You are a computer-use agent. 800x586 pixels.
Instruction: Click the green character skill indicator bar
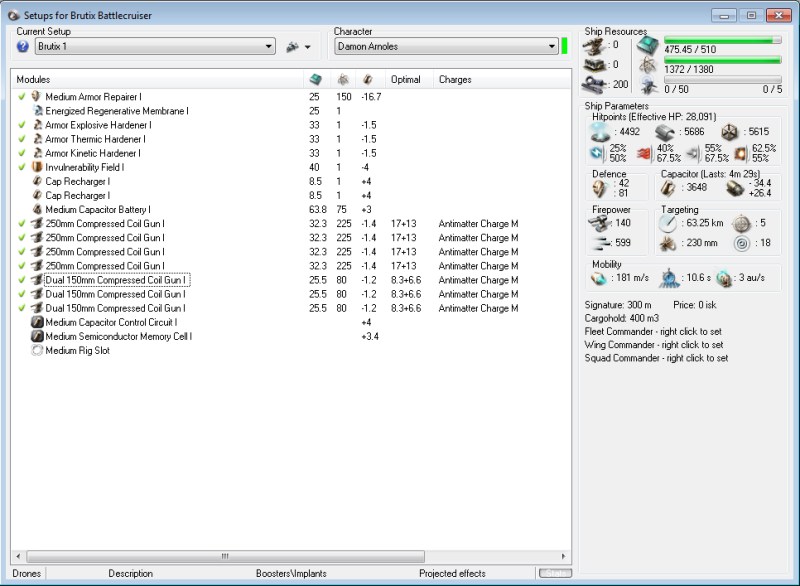(x=564, y=46)
